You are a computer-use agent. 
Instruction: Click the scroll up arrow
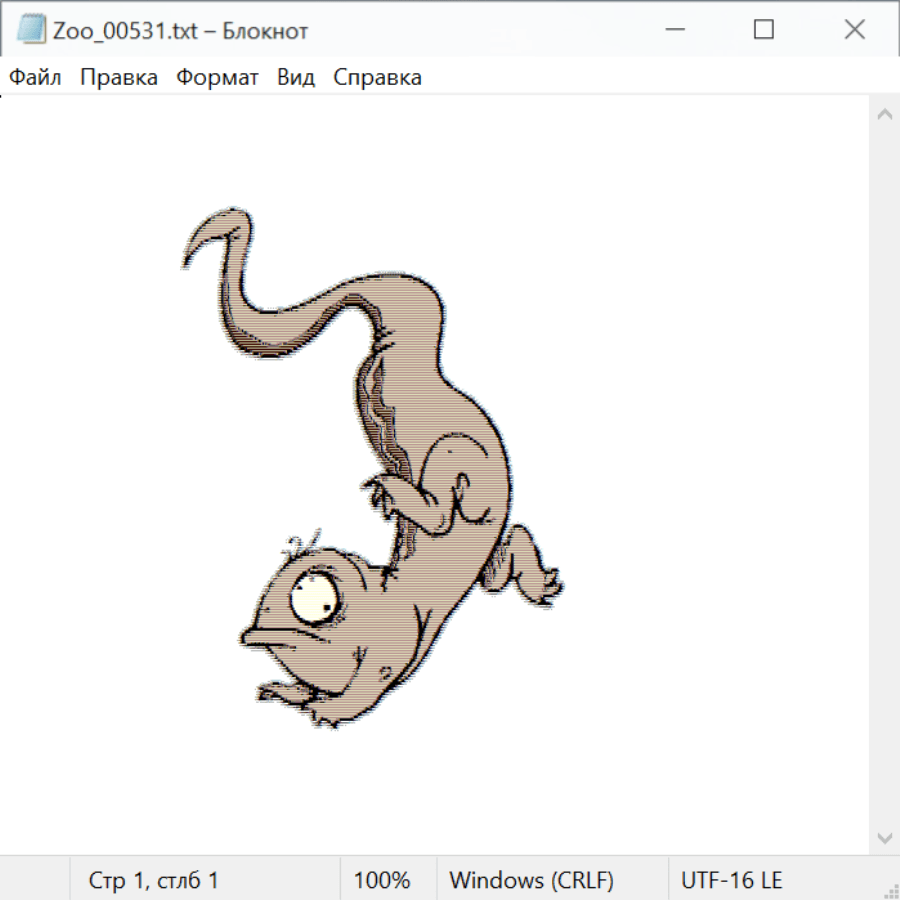(884, 115)
